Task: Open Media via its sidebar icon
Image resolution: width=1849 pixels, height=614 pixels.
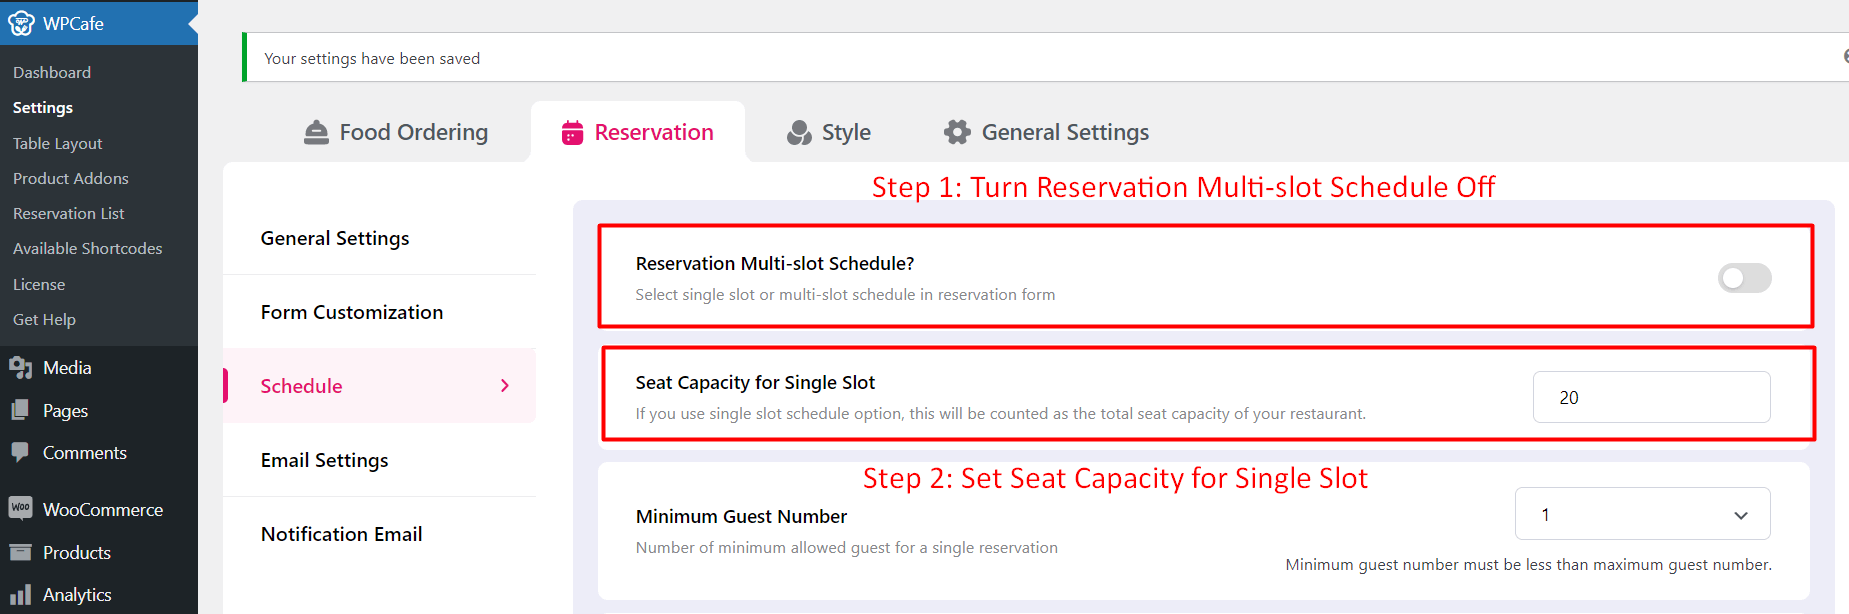Action: point(20,368)
